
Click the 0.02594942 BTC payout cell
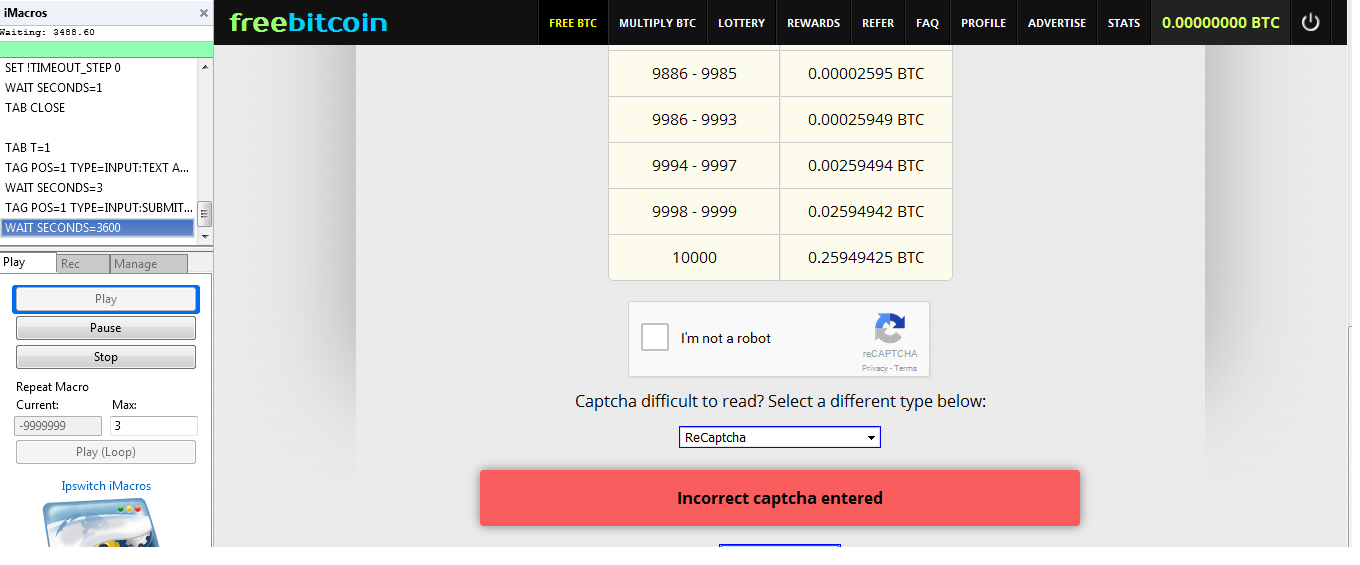[866, 211]
